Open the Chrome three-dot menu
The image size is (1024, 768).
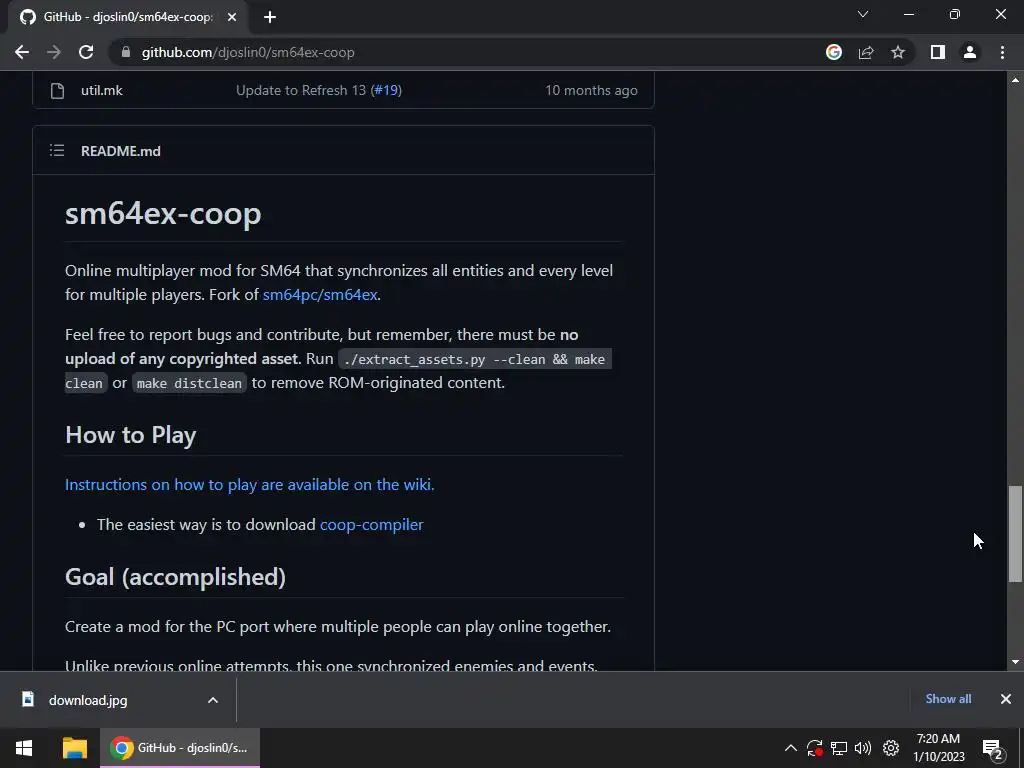click(1002, 52)
